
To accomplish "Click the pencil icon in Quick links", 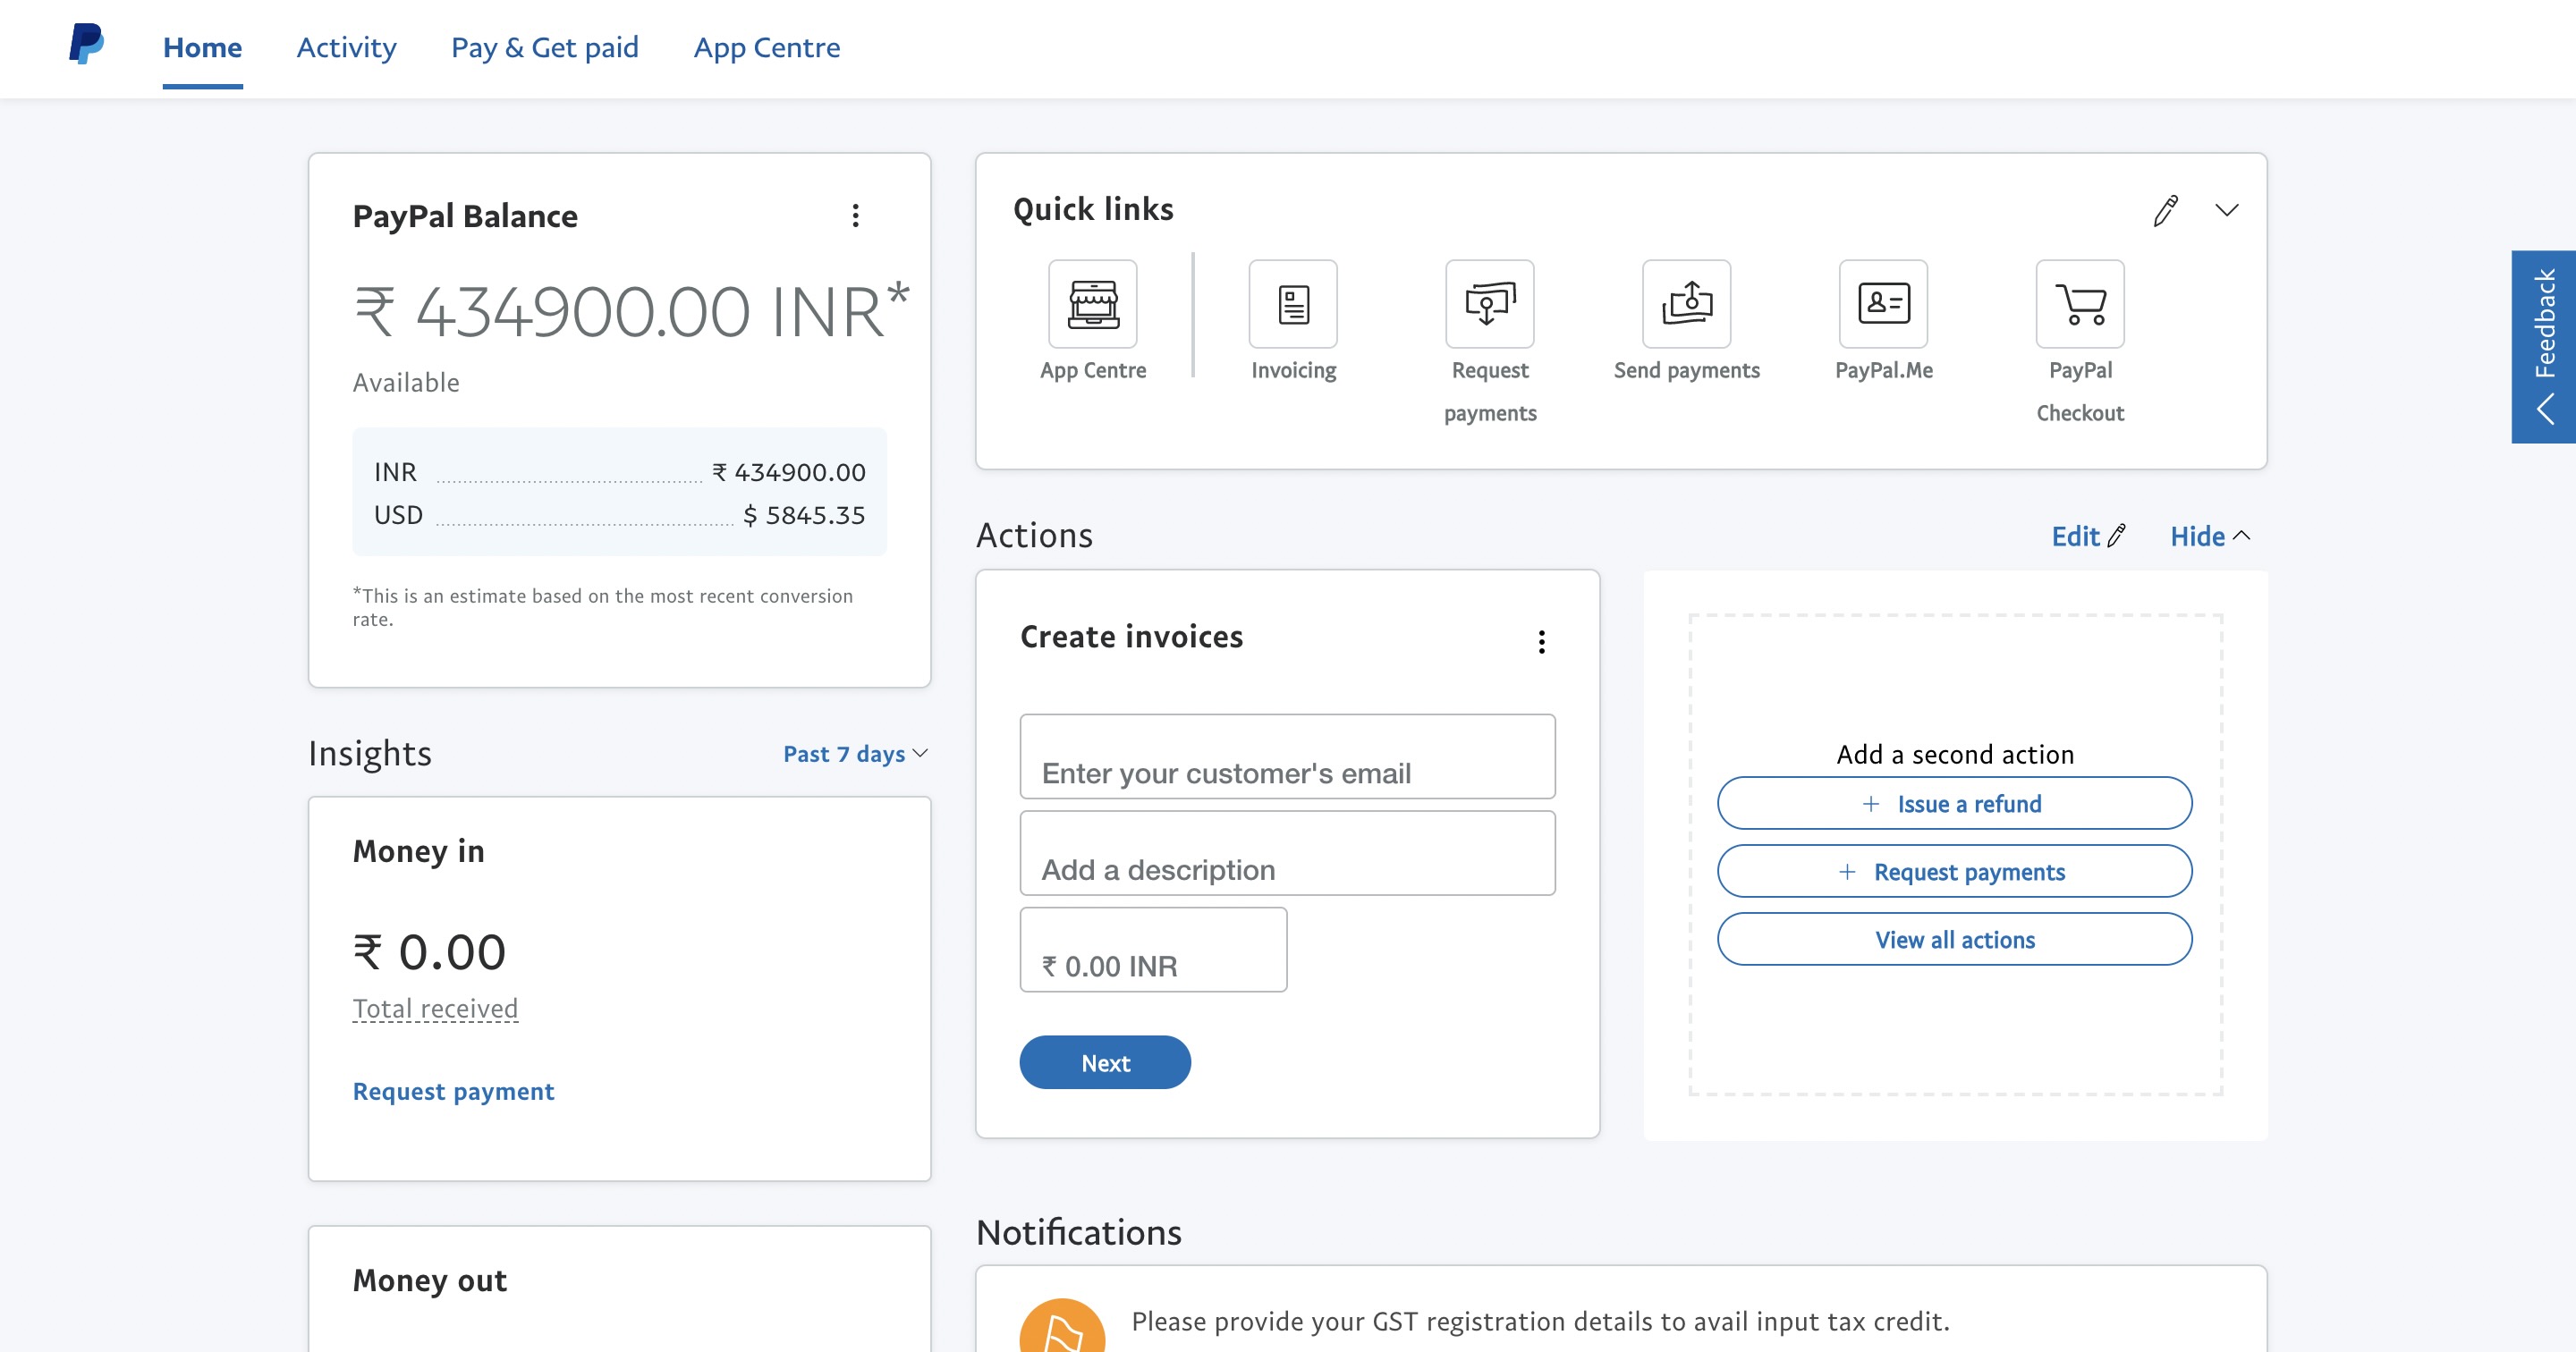I will [x=2165, y=210].
